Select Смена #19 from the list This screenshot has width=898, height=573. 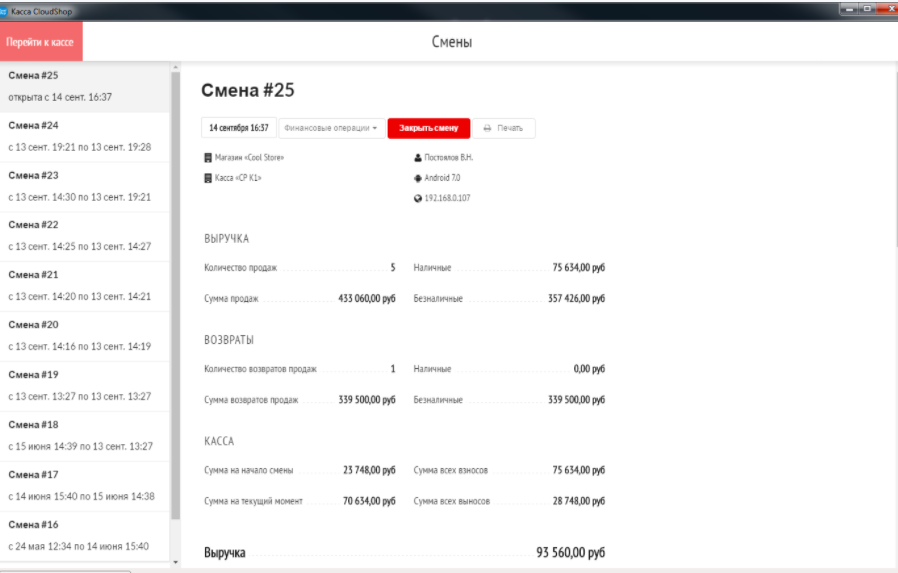(85, 386)
